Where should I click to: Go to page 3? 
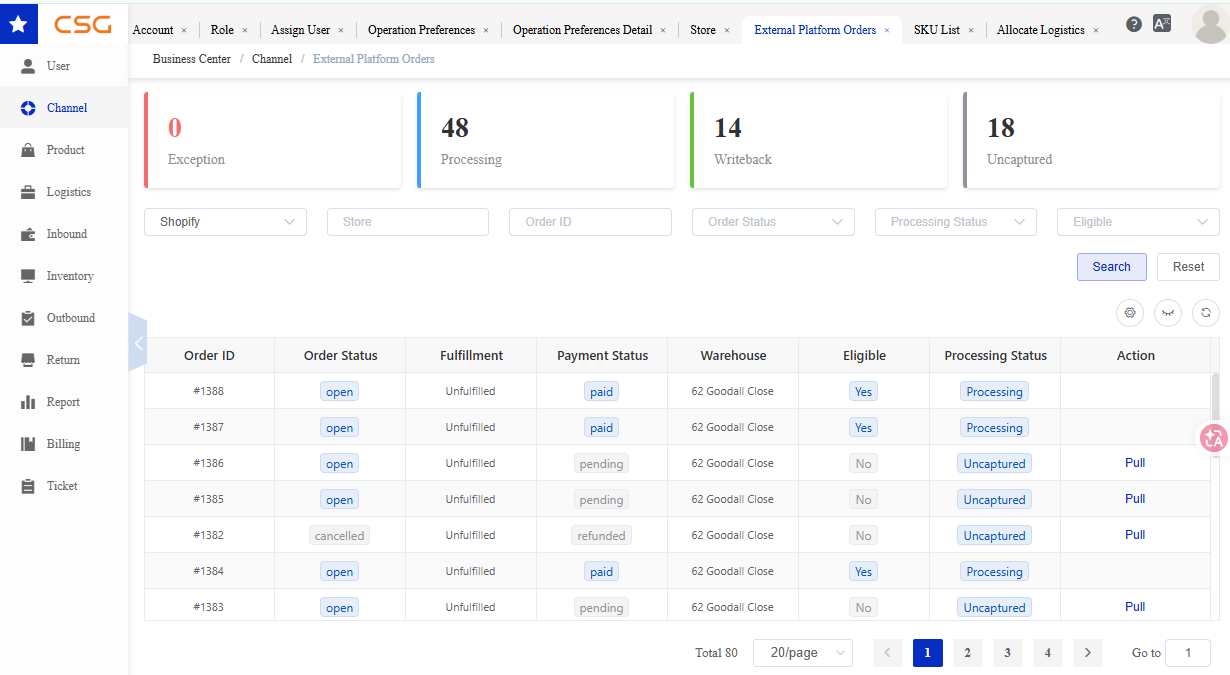[1007, 653]
